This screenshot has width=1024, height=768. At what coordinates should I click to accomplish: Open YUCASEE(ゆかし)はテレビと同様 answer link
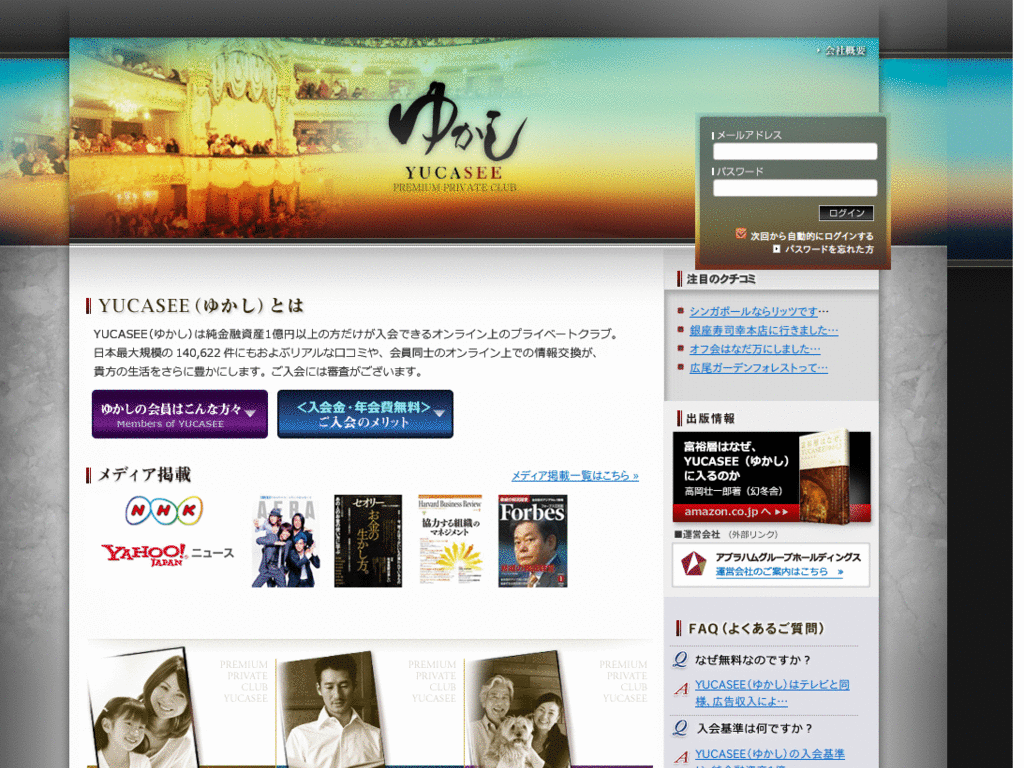[x=772, y=693]
